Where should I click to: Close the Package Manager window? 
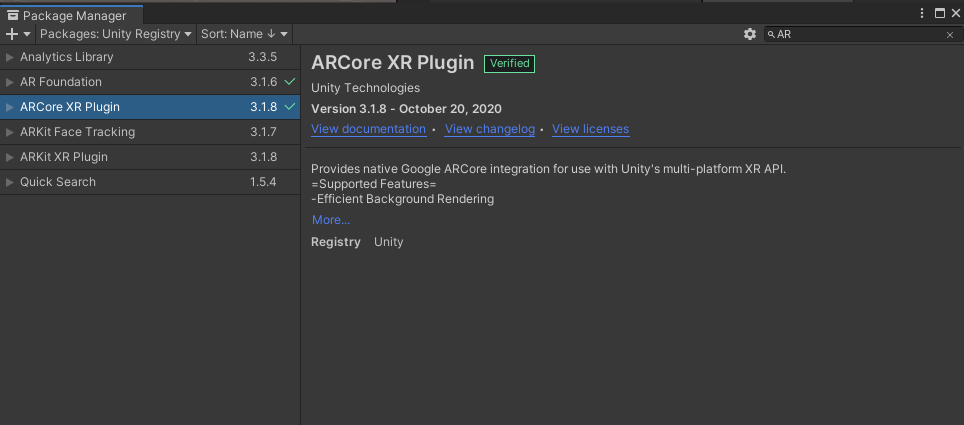955,13
